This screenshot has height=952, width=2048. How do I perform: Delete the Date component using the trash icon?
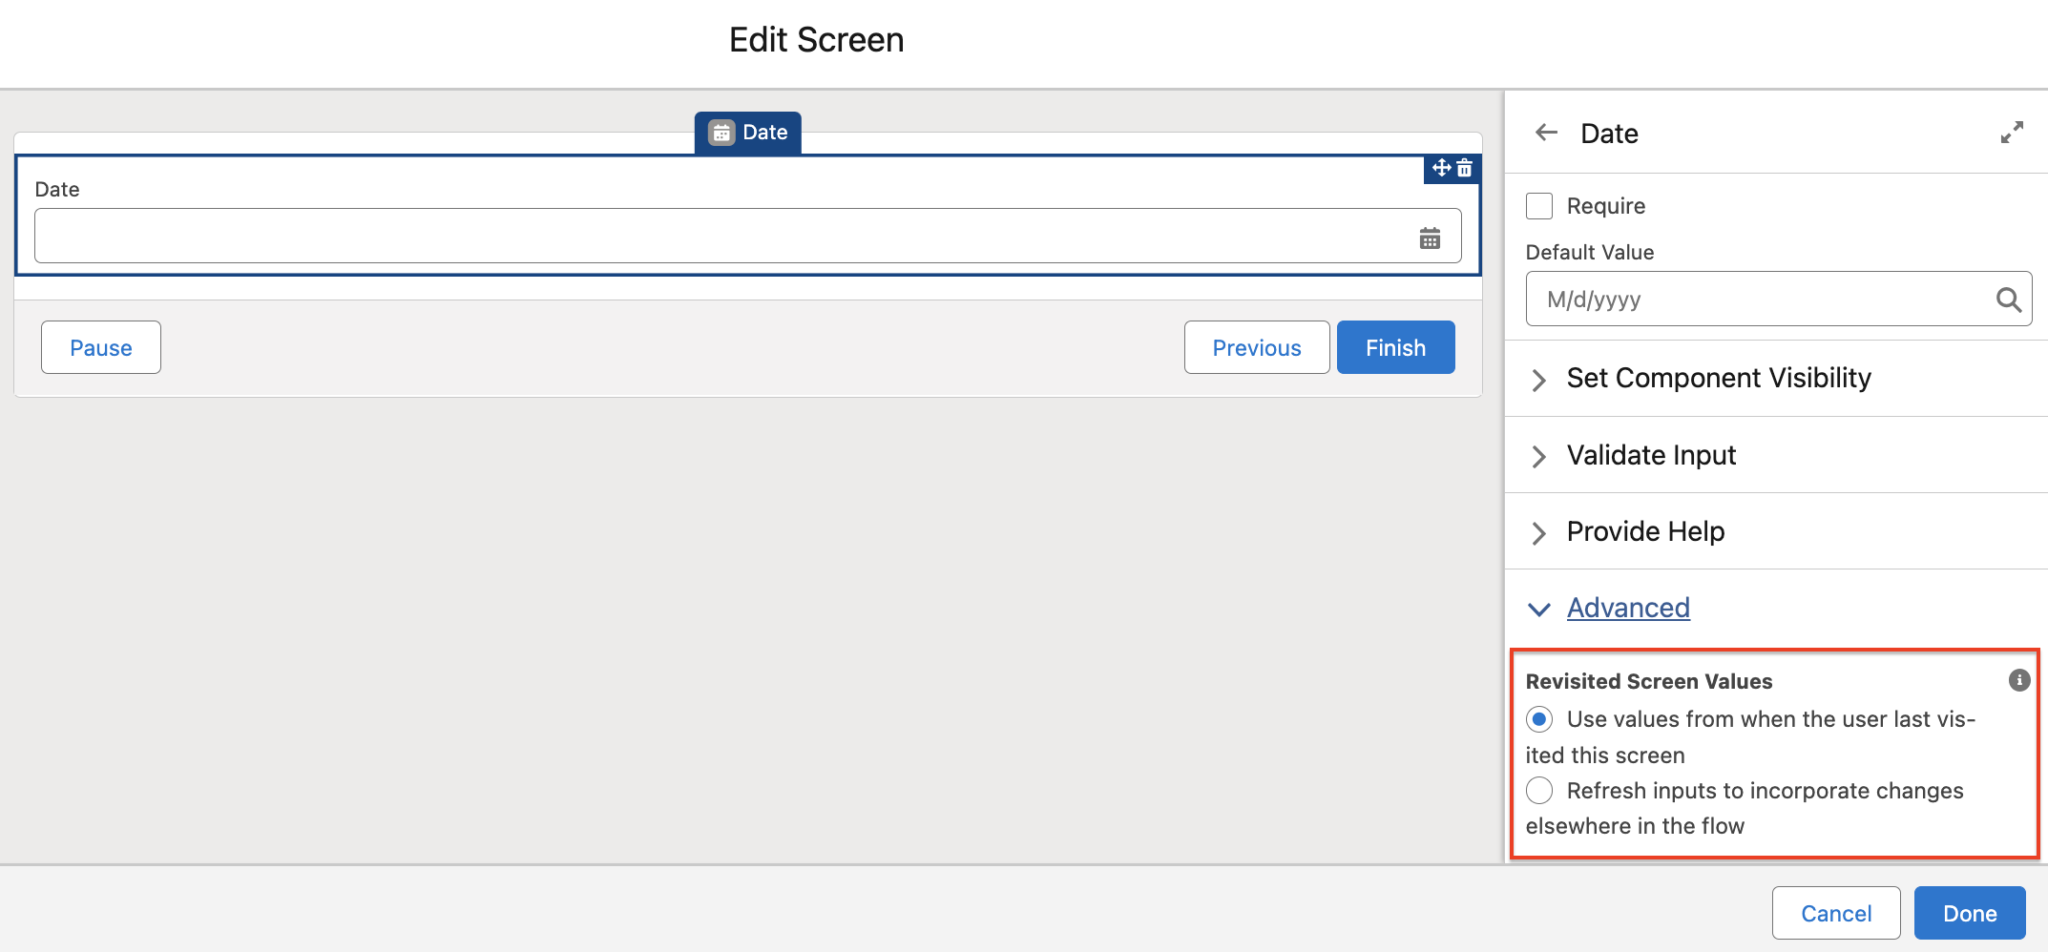1464,168
